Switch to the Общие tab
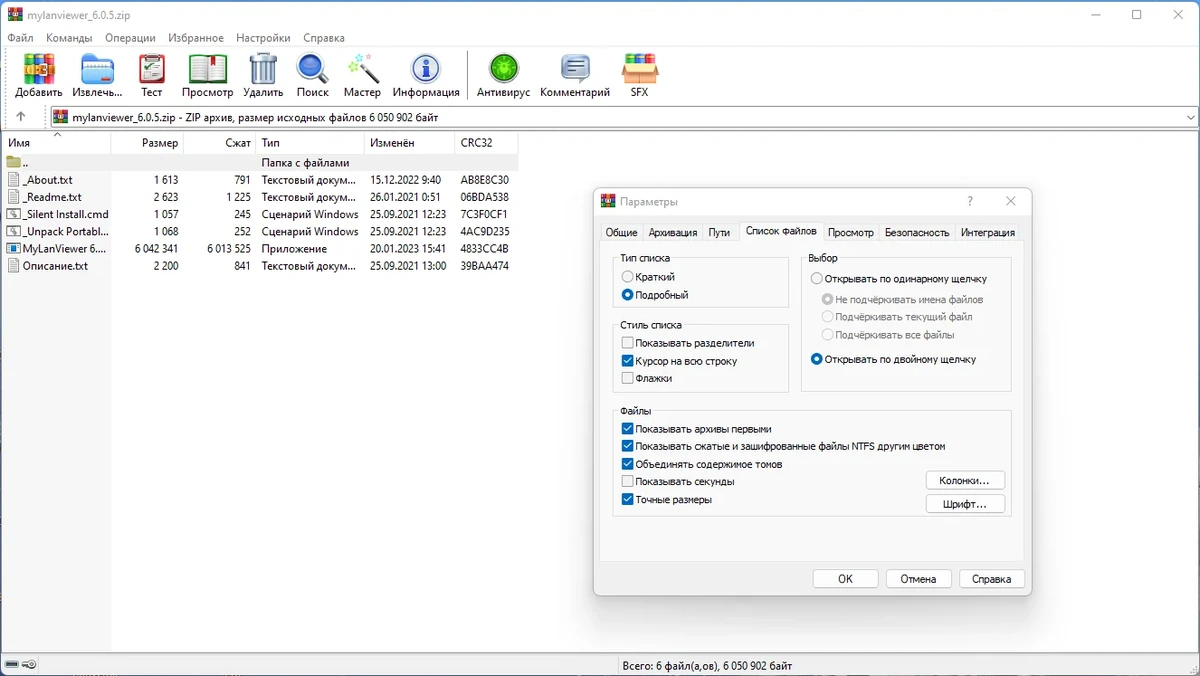This screenshot has height=676, width=1200. 622,232
